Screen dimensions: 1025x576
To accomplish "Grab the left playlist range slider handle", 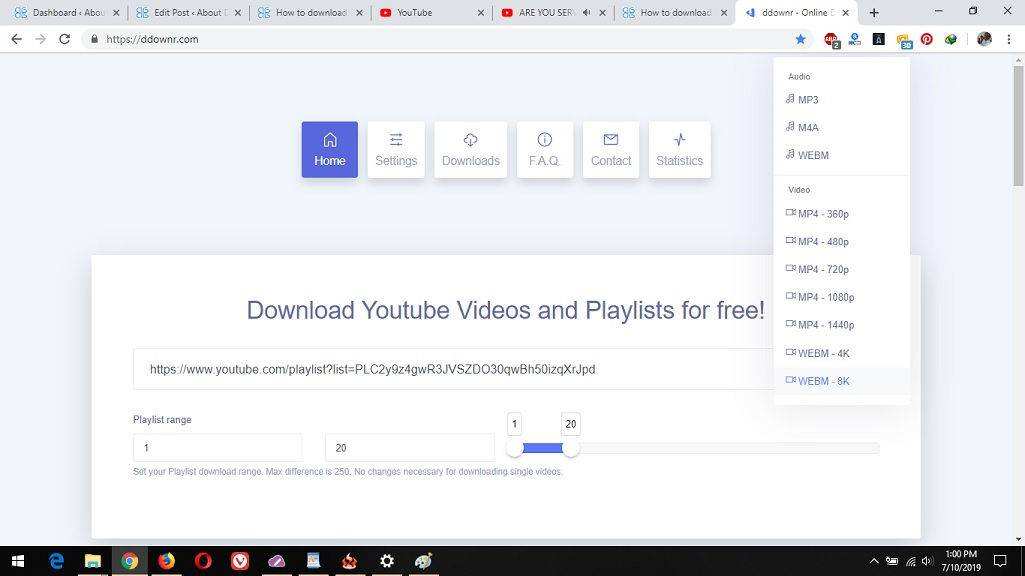I will point(514,448).
